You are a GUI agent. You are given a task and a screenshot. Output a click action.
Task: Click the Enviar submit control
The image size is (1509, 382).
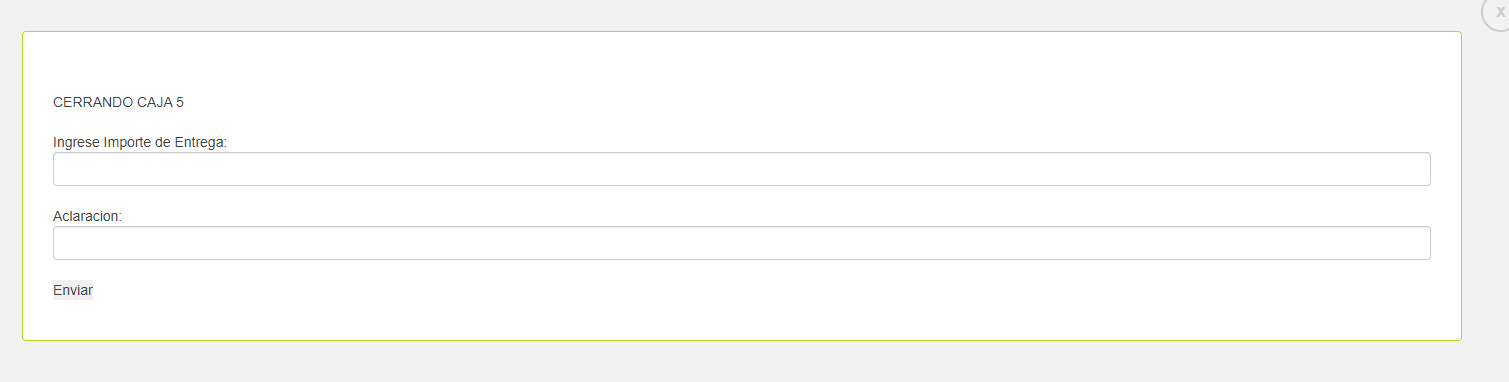(x=73, y=290)
